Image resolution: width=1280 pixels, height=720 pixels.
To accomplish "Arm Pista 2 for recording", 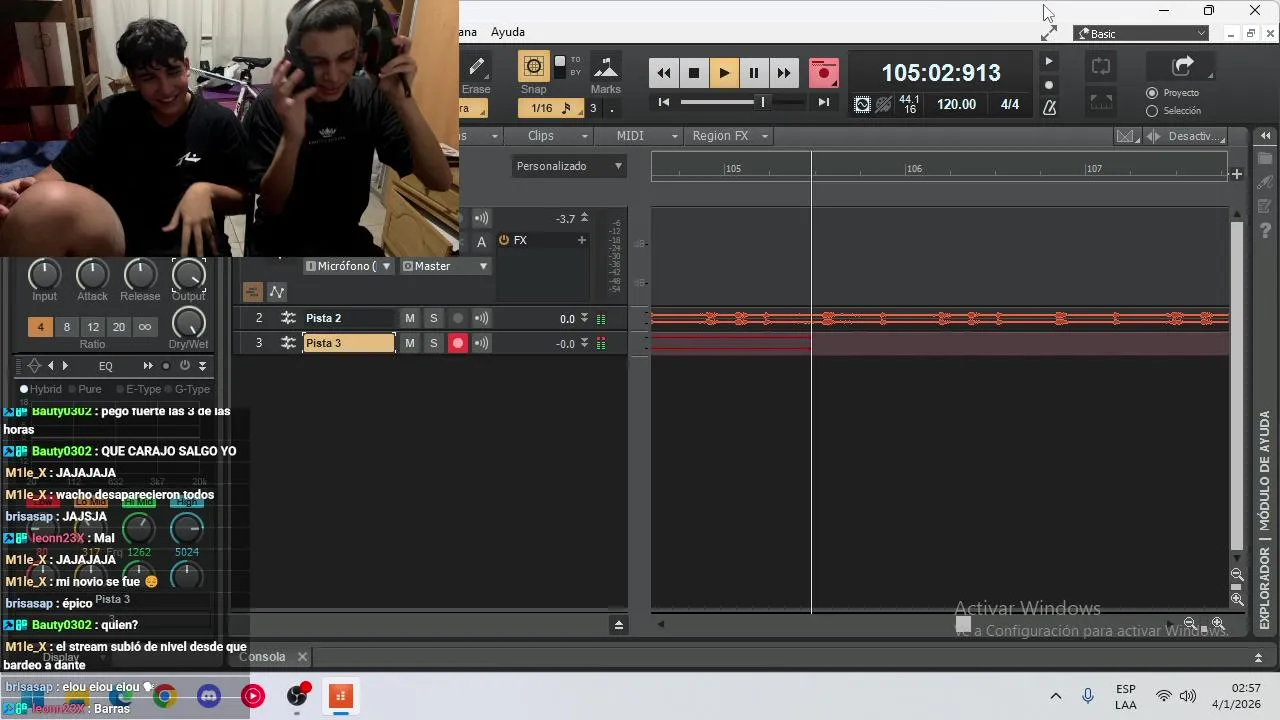I will 458,318.
